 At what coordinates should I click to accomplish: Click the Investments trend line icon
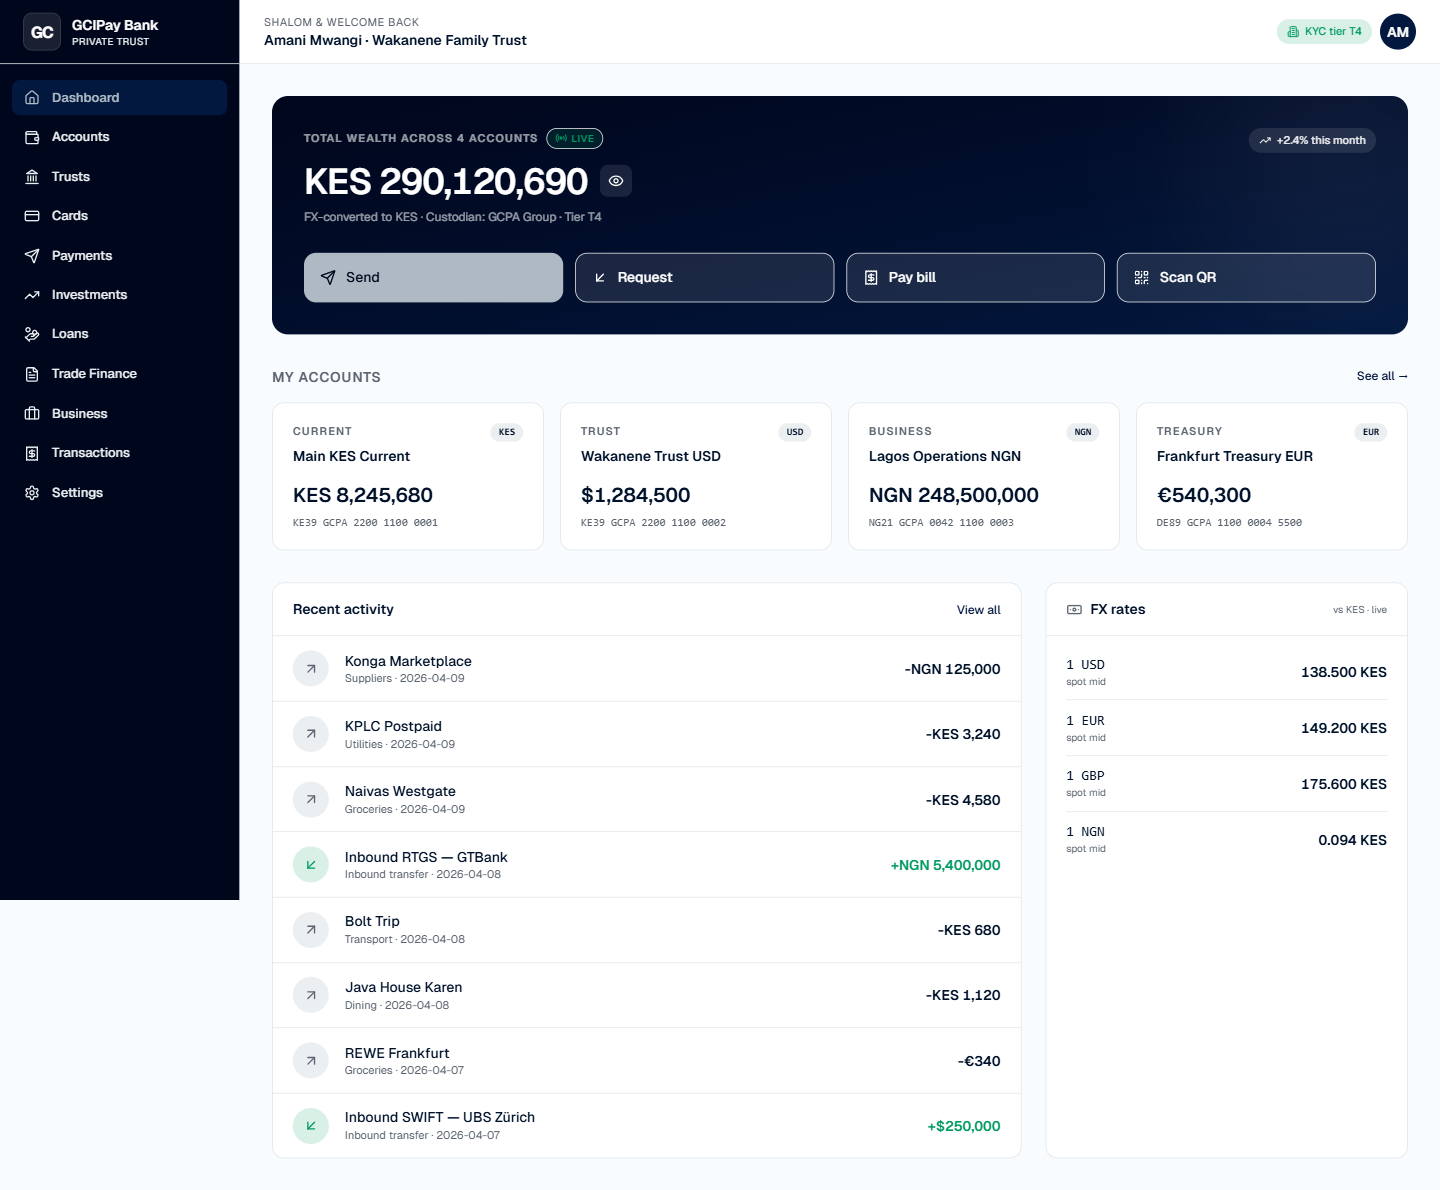tap(32, 295)
